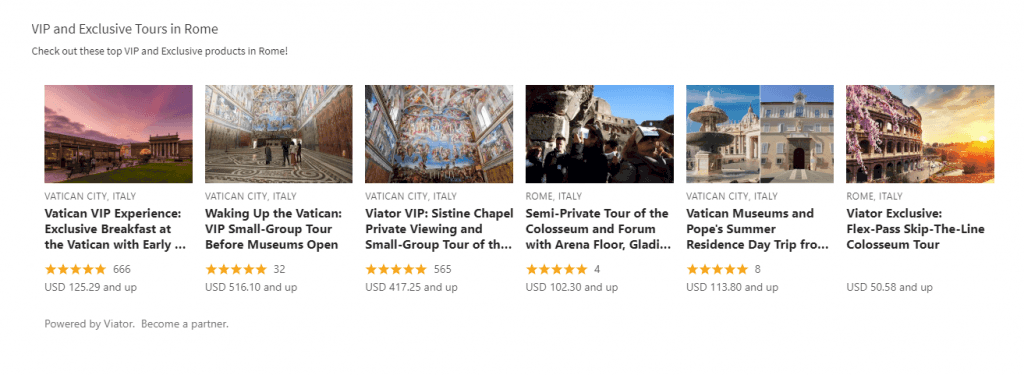Open the Pope's Summer Residence image

760,134
